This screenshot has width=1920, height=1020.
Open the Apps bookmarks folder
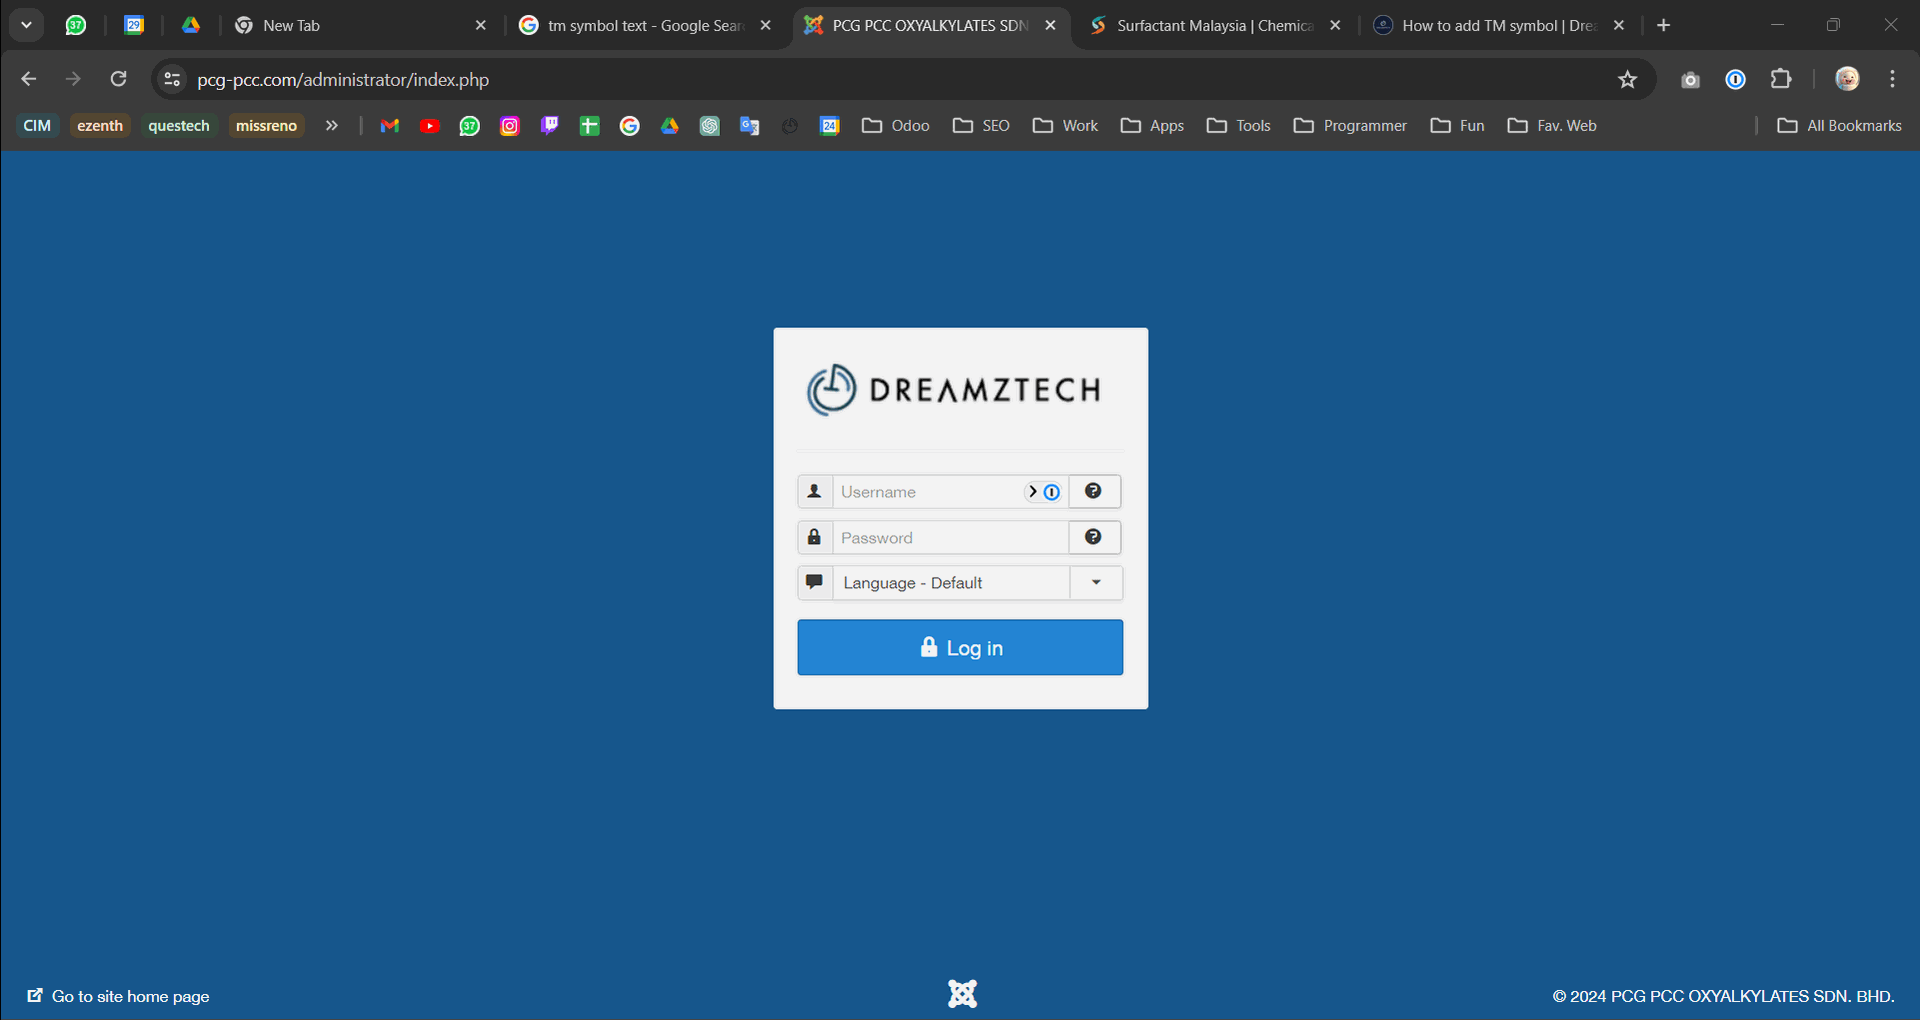[x=1153, y=125]
